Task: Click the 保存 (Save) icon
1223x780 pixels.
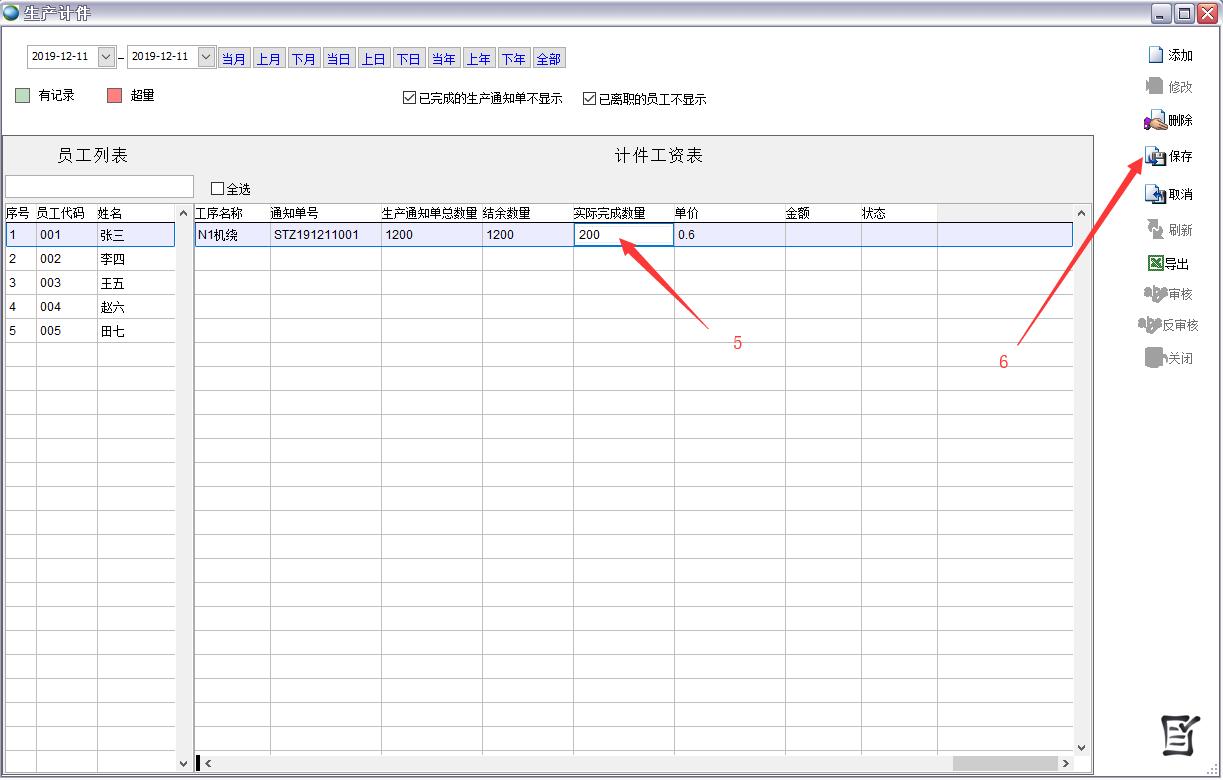Action: pos(1155,157)
